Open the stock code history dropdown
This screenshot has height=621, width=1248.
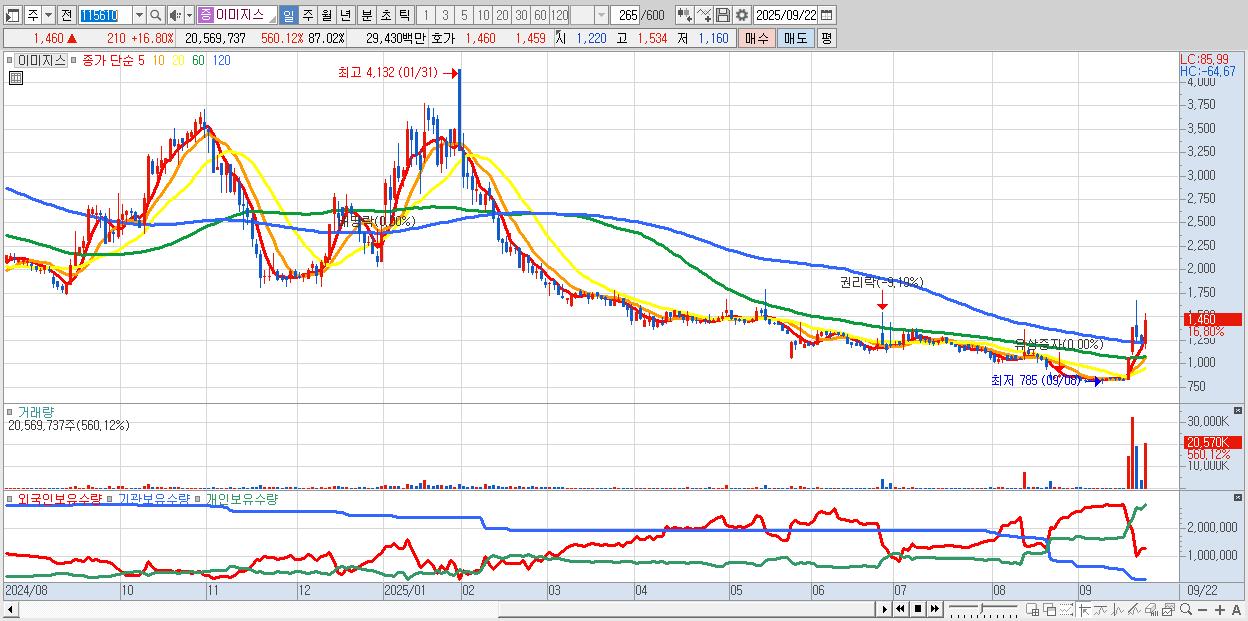click(x=140, y=15)
